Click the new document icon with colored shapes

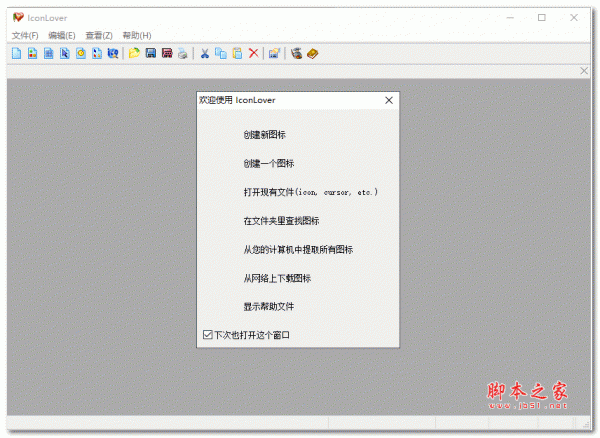click(97, 54)
